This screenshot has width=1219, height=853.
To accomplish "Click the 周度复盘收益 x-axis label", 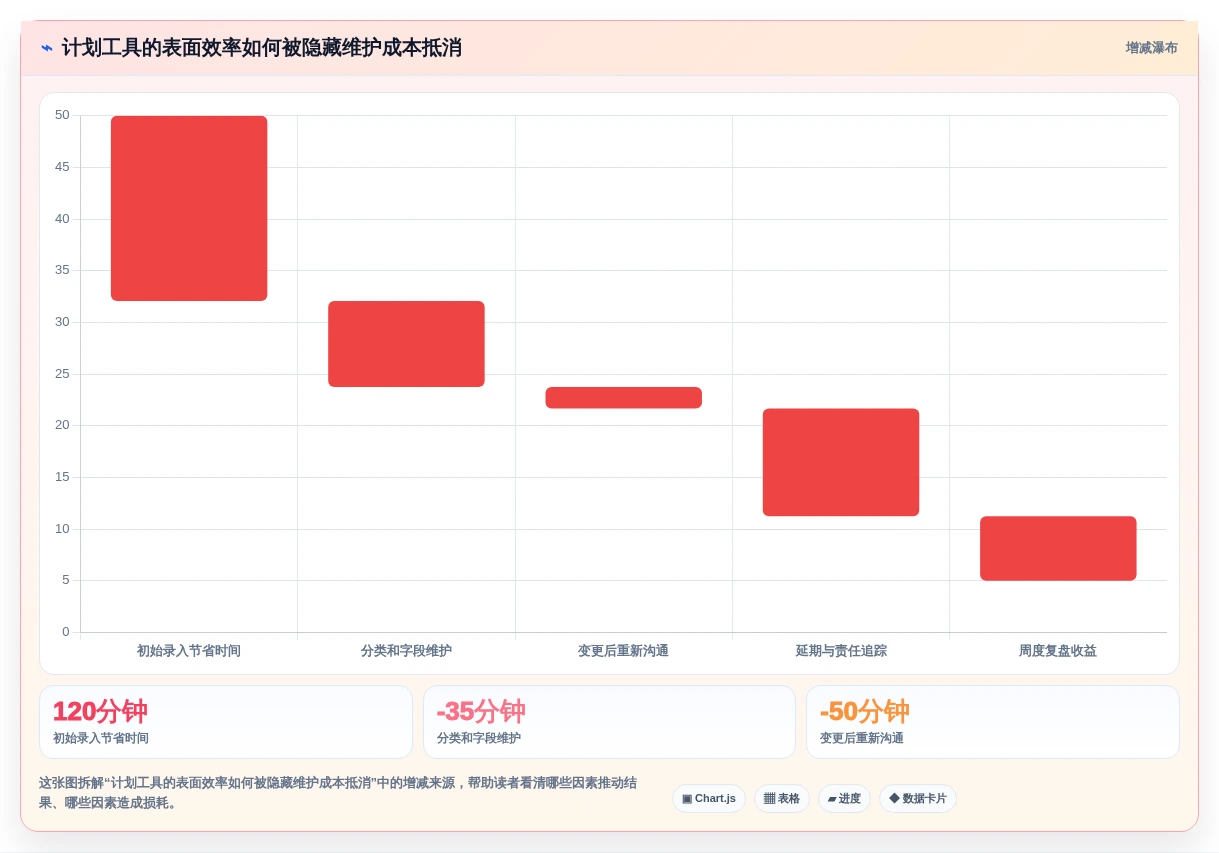I will point(1058,651).
